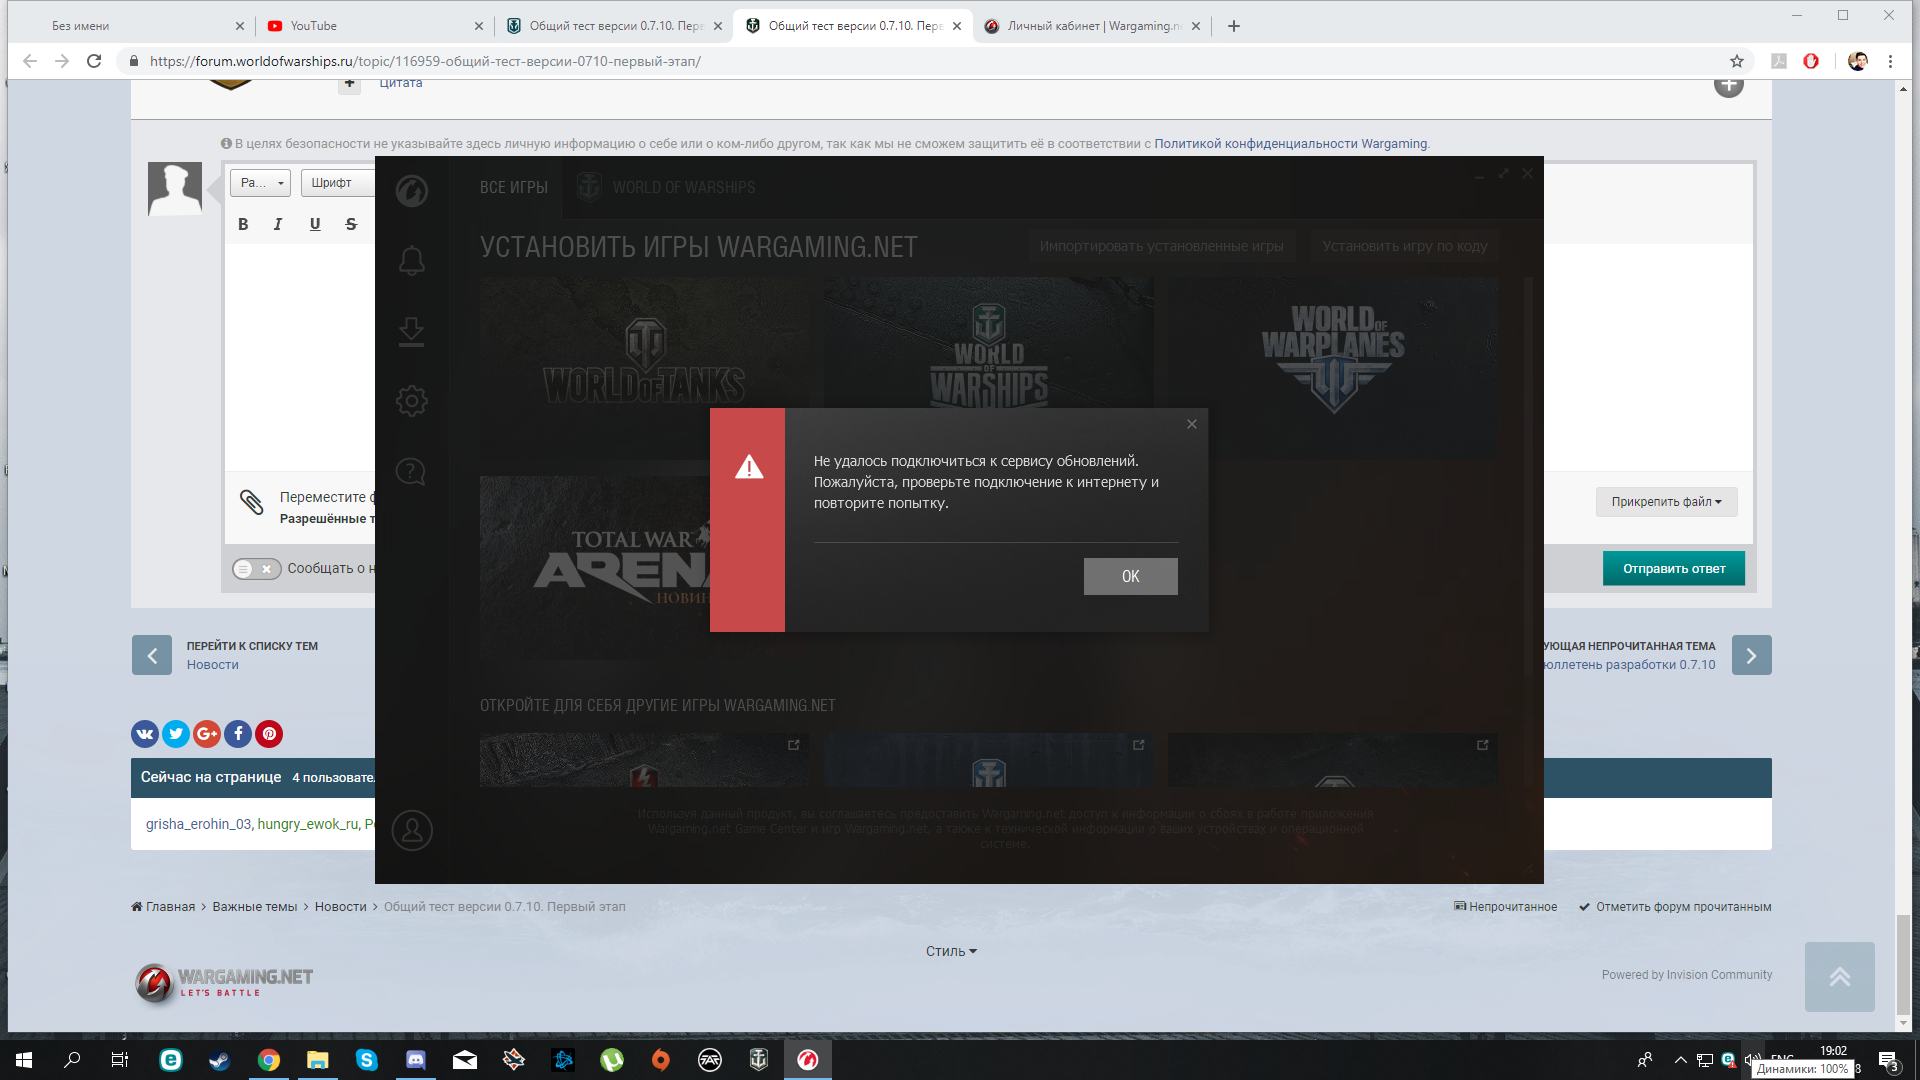1920x1080 pixels.
Task: Open user account icon in Game Center
Action: pos(411,830)
